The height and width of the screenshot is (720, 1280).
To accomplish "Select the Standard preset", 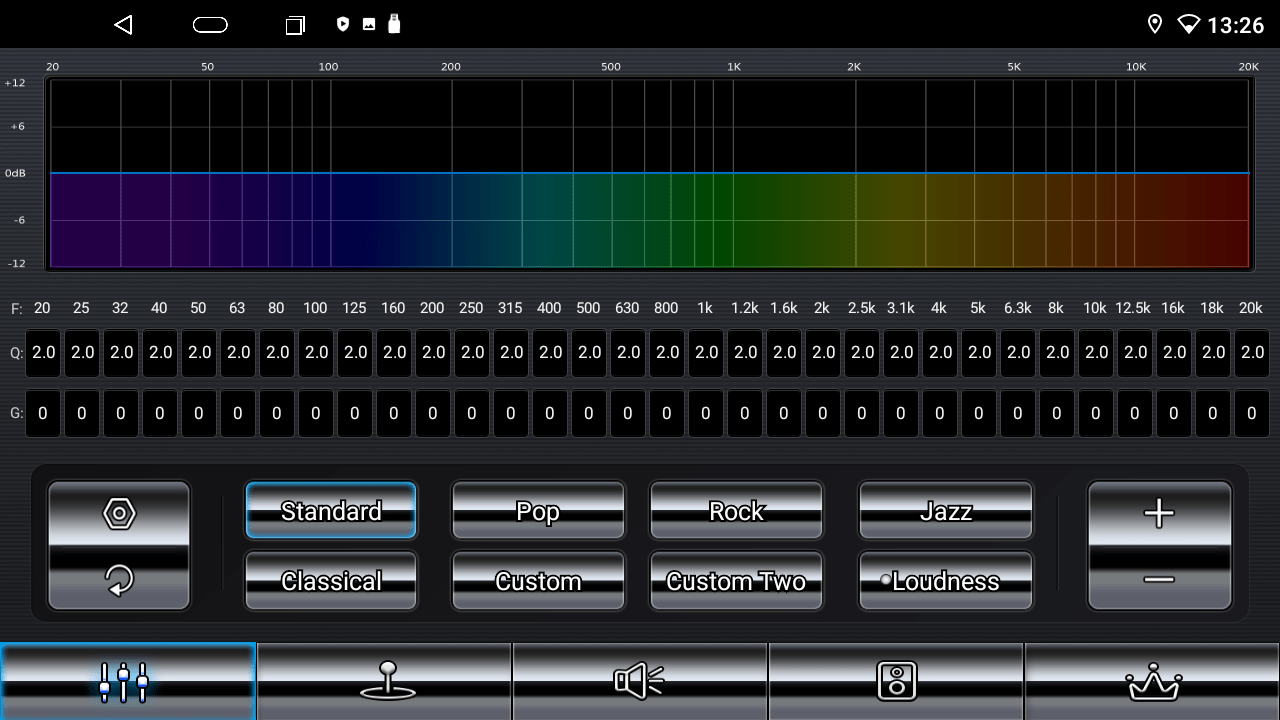I will (x=331, y=511).
